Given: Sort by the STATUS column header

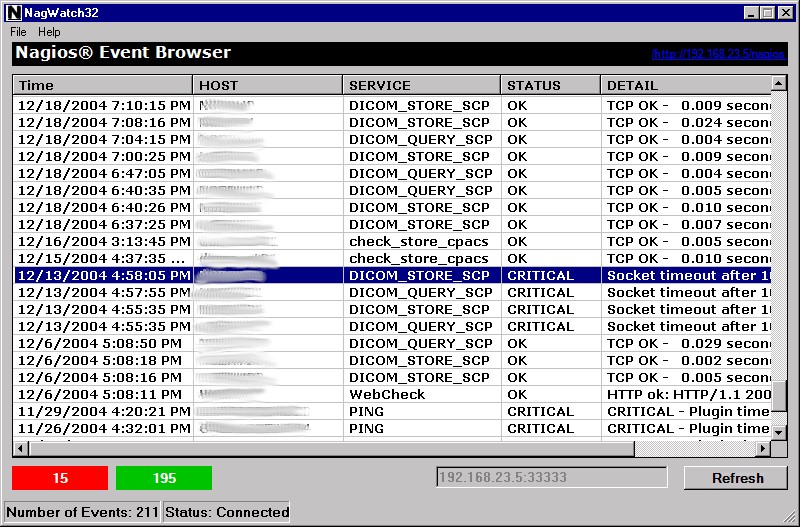Looking at the screenshot, I should click(x=551, y=85).
